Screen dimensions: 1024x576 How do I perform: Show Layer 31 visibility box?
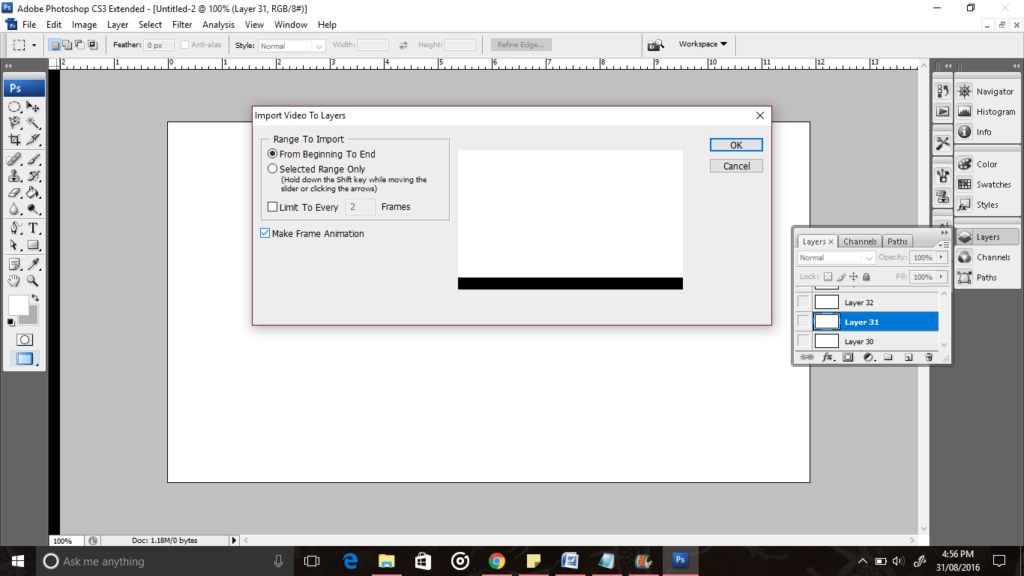click(x=803, y=321)
